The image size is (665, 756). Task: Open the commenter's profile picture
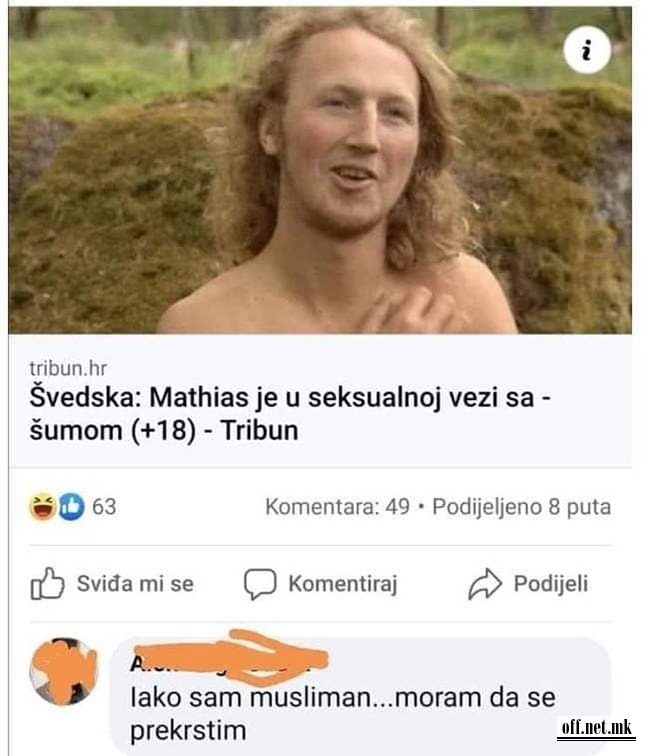point(64,671)
